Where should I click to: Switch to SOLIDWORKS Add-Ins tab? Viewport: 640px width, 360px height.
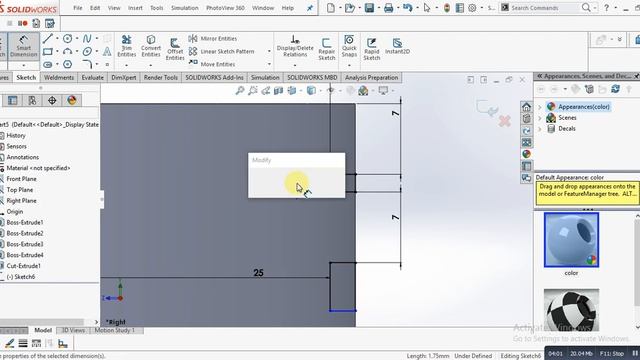(x=214, y=78)
